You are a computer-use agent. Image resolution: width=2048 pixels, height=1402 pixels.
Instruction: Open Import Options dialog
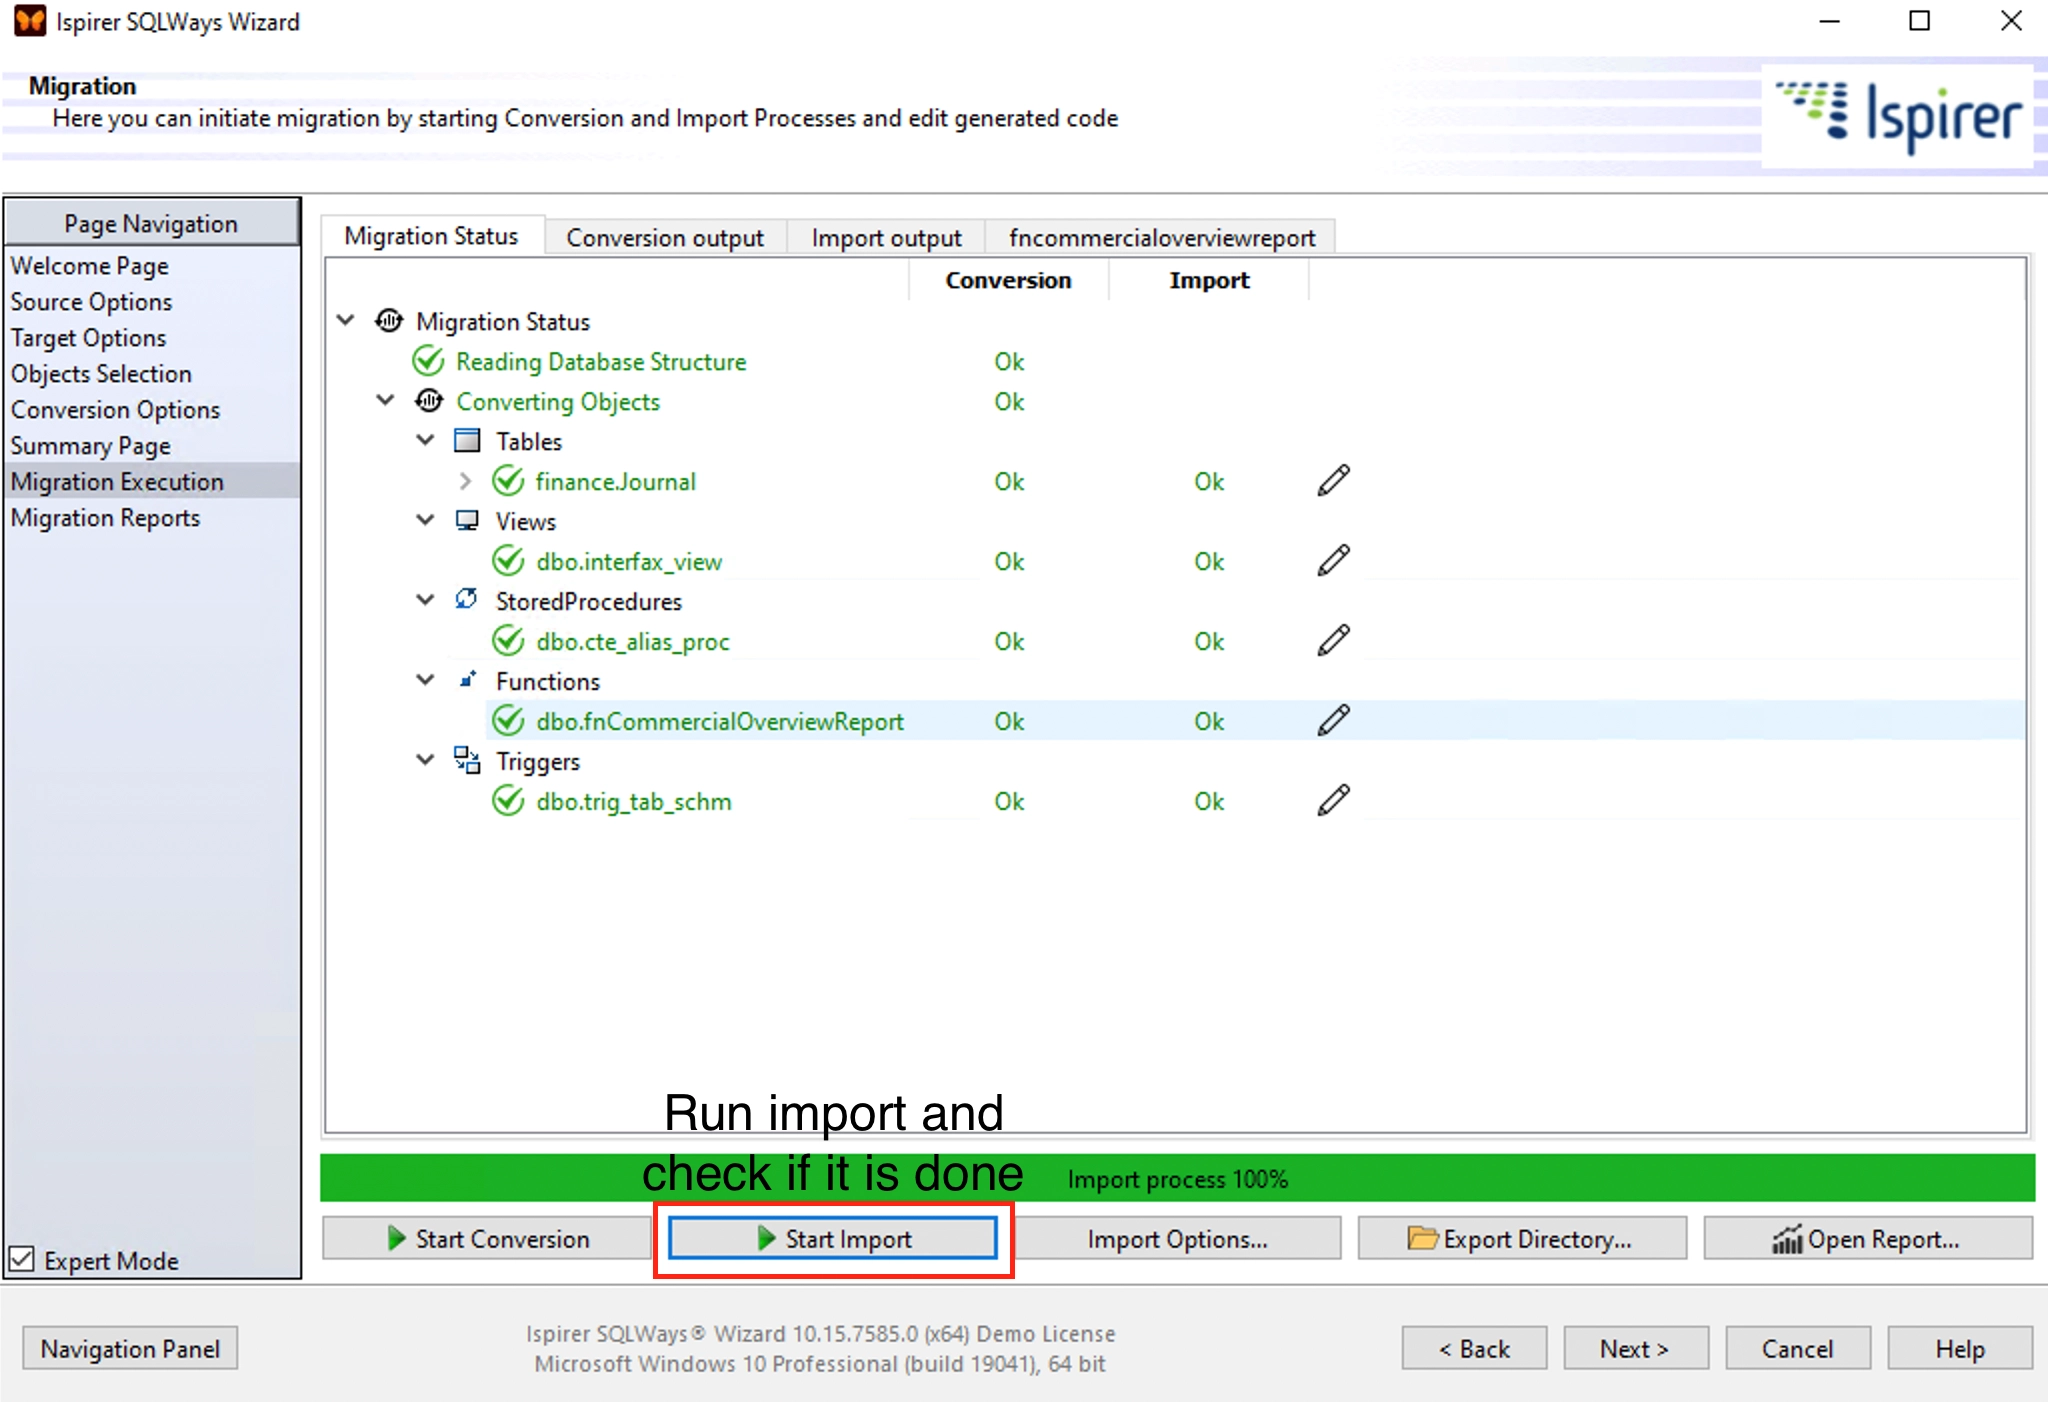pyautogui.click(x=1177, y=1238)
